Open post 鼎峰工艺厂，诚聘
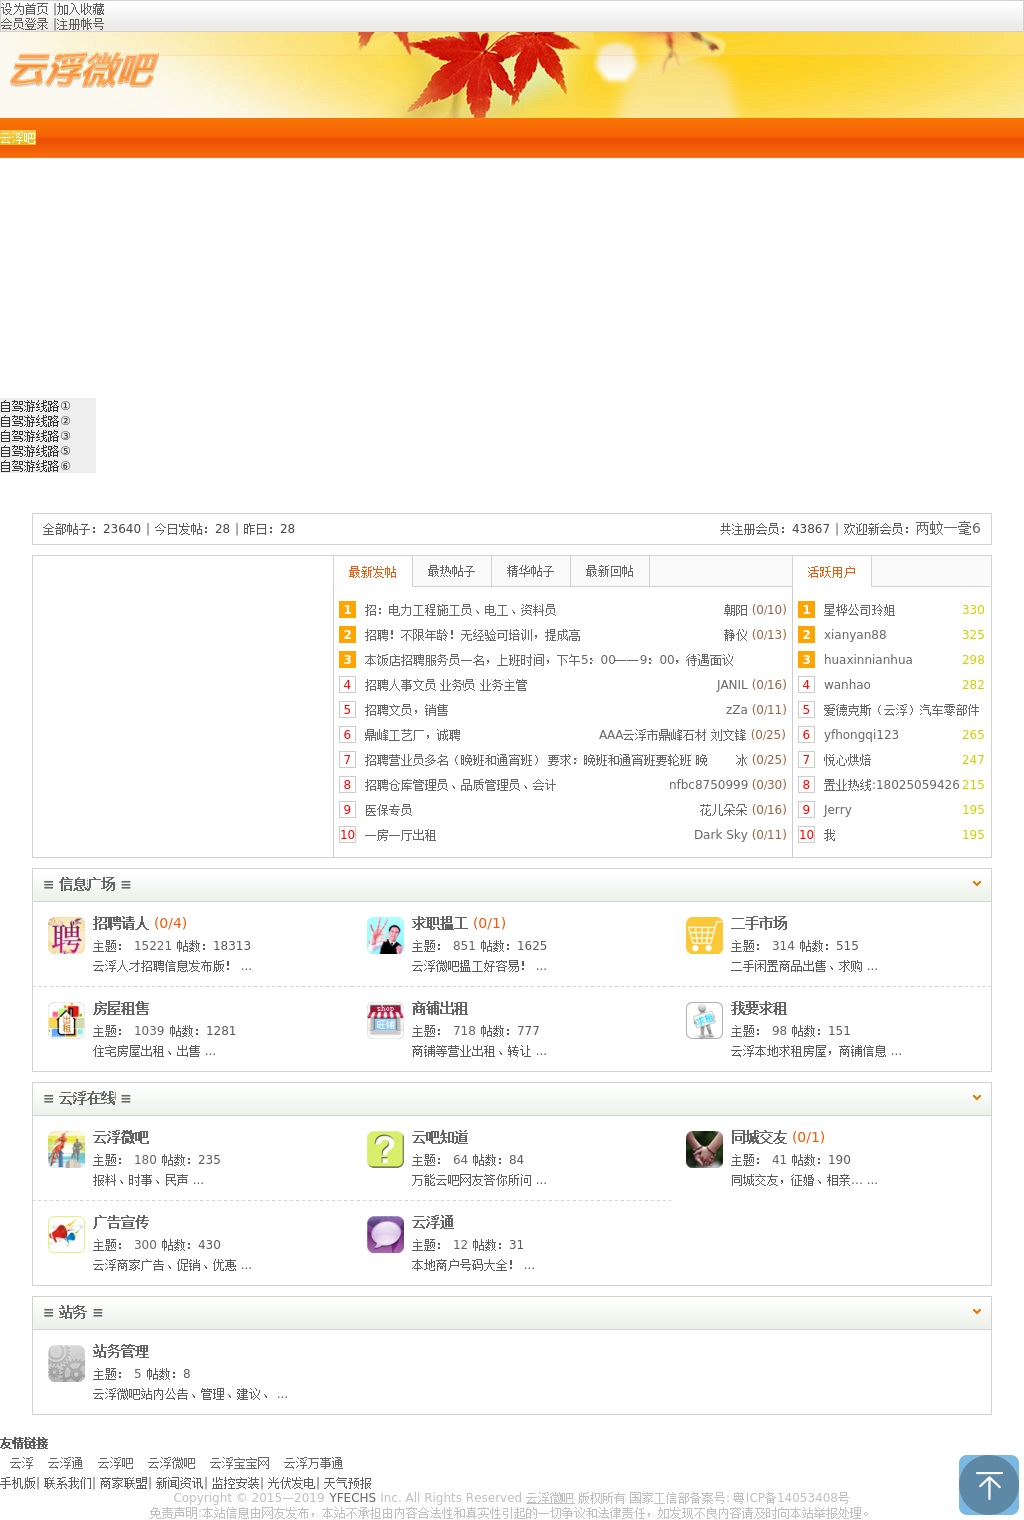Image resolution: width=1024 pixels, height=1520 pixels. [412, 735]
